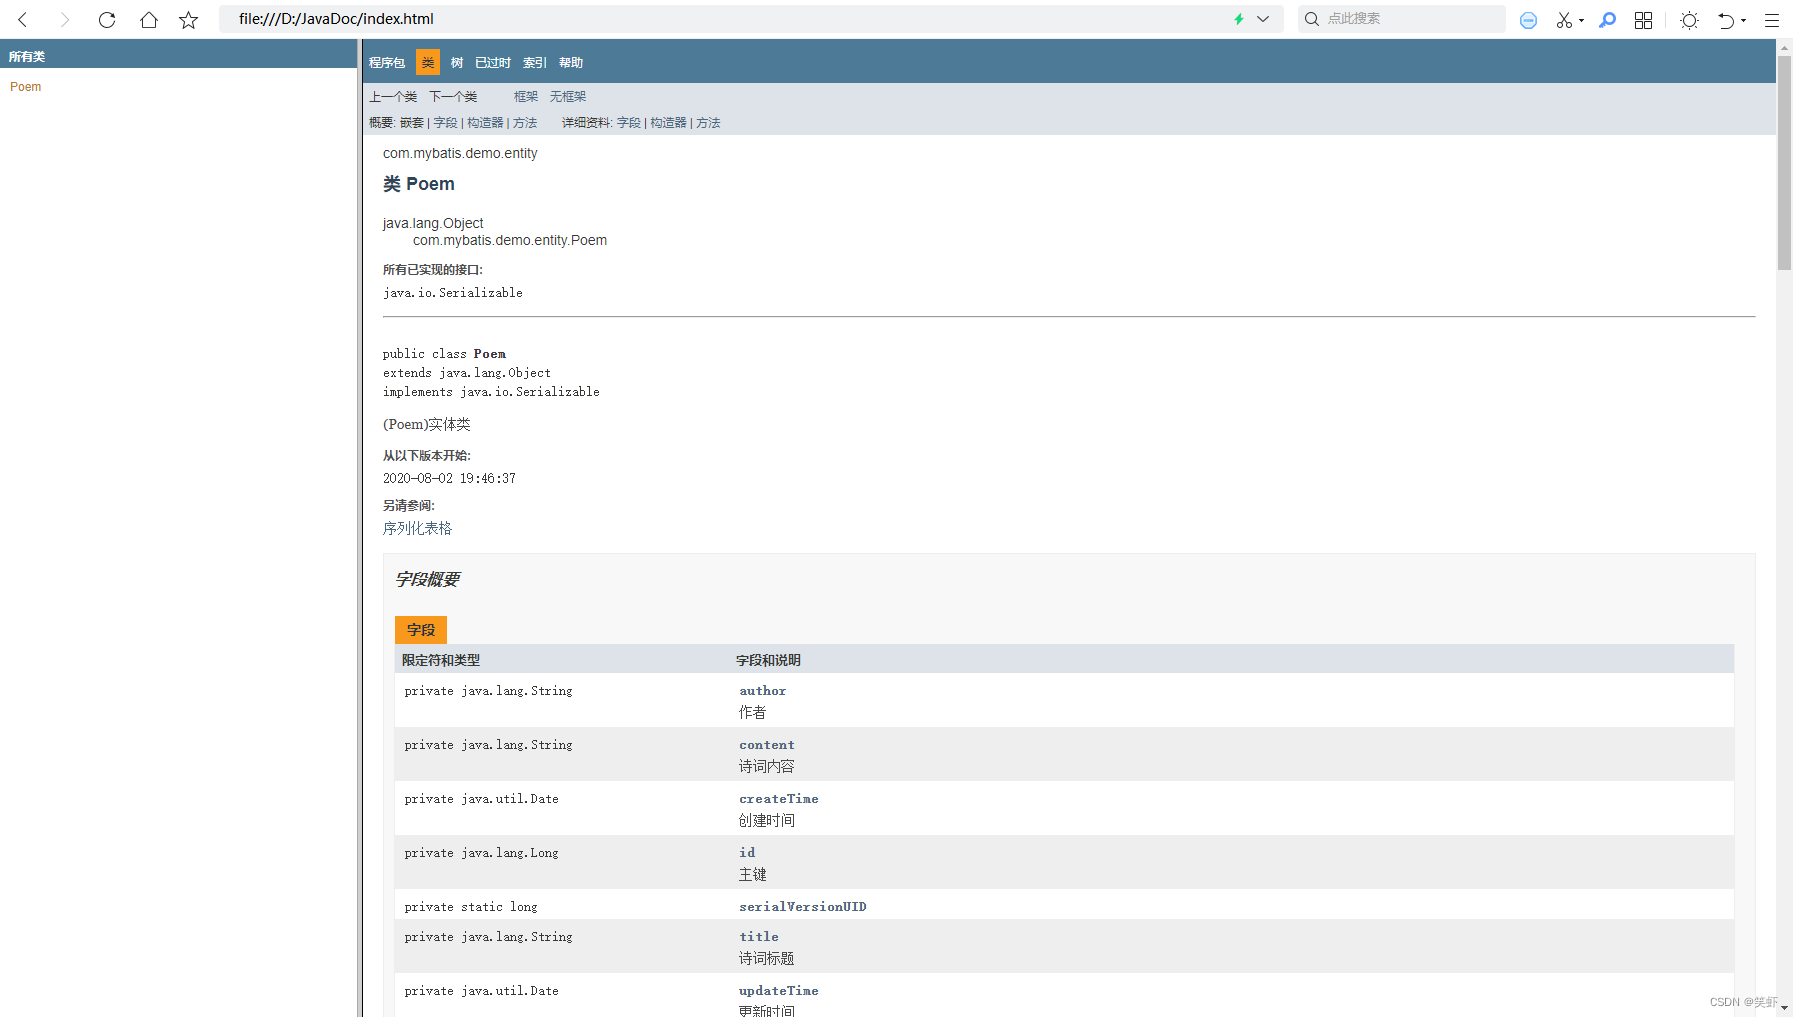Click the blue key/password manager icon
The image size is (1793, 1017).
pos(1607,19)
